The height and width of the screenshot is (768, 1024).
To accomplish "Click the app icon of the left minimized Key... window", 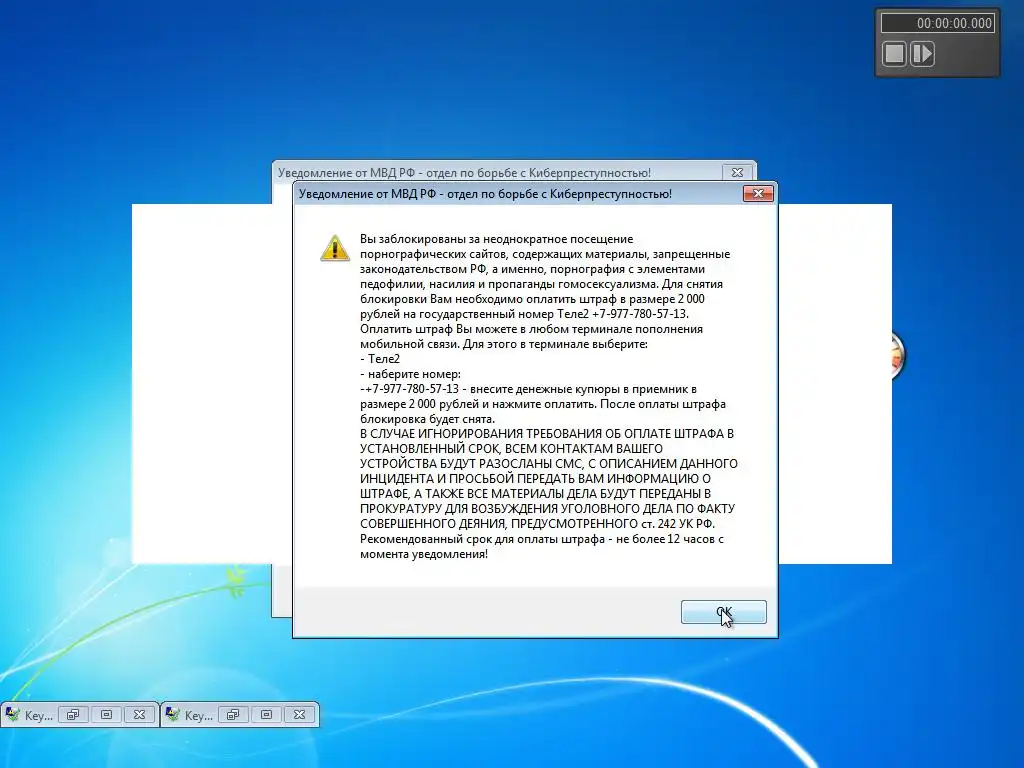I will point(12,714).
